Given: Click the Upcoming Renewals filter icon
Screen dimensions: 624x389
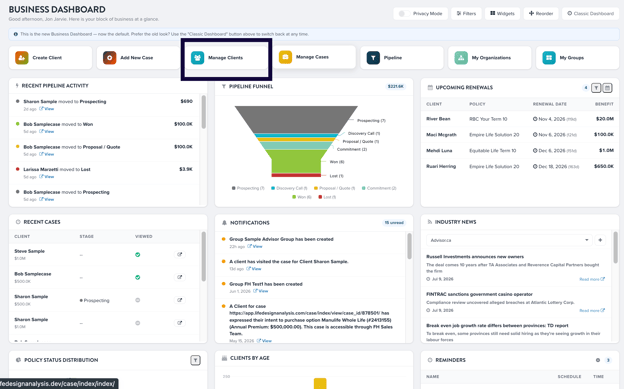Looking at the screenshot, I should point(596,88).
